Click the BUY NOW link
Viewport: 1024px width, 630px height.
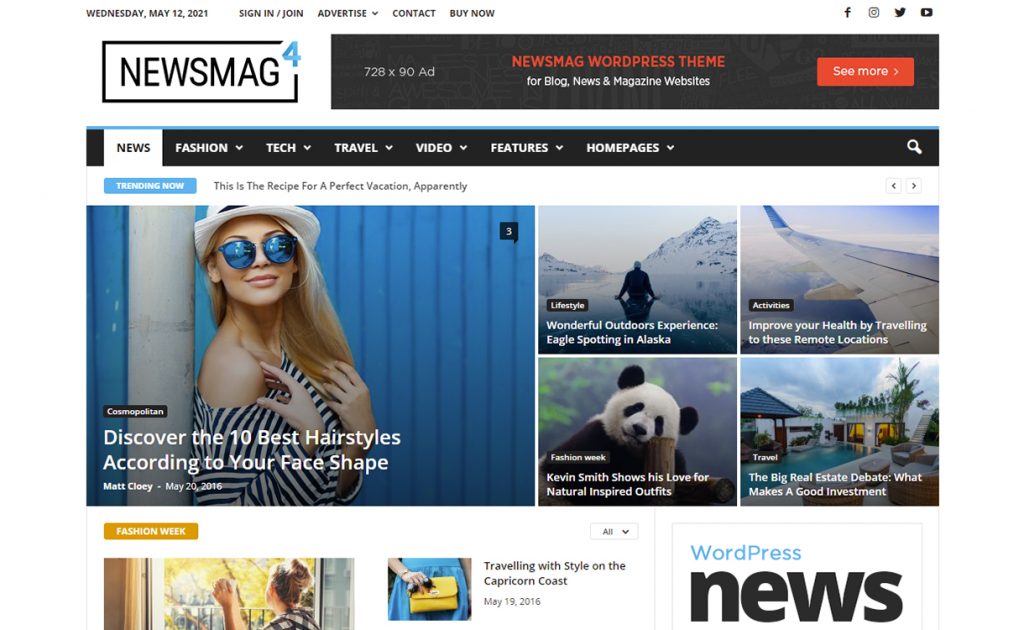(471, 13)
